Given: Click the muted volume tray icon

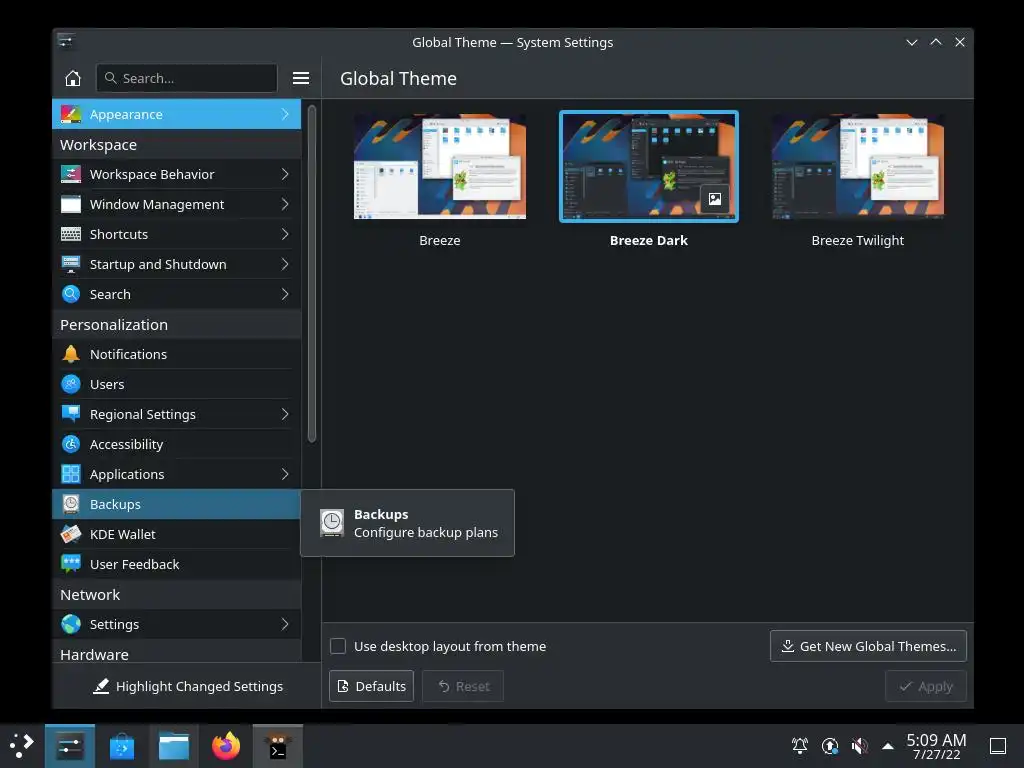Looking at the screenshot, I should [x=860, y=746].
